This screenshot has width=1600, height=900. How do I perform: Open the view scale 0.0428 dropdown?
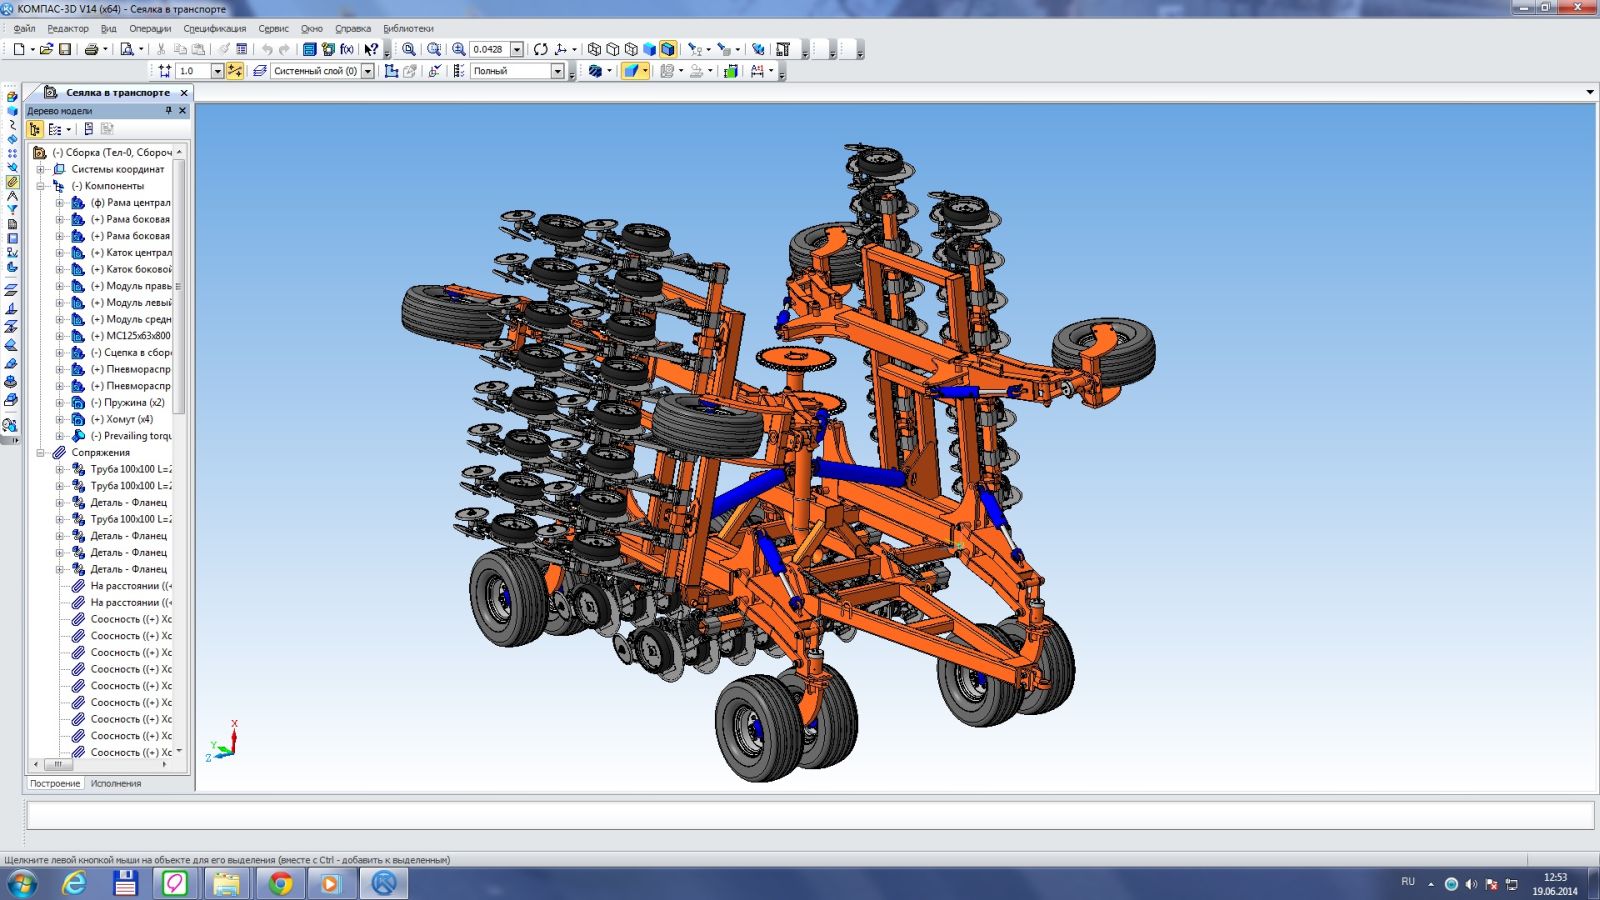coord(517,49)
